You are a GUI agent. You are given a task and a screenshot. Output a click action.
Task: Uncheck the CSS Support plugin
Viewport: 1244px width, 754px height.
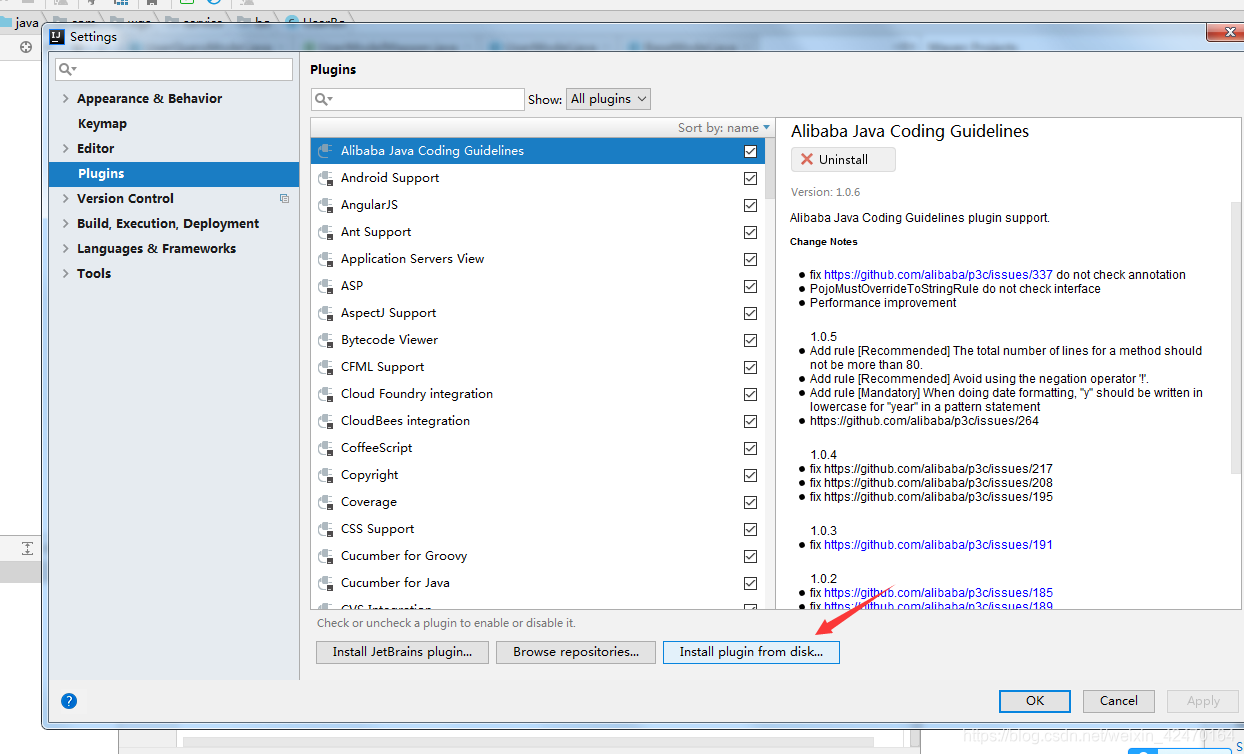pos(750,529)
